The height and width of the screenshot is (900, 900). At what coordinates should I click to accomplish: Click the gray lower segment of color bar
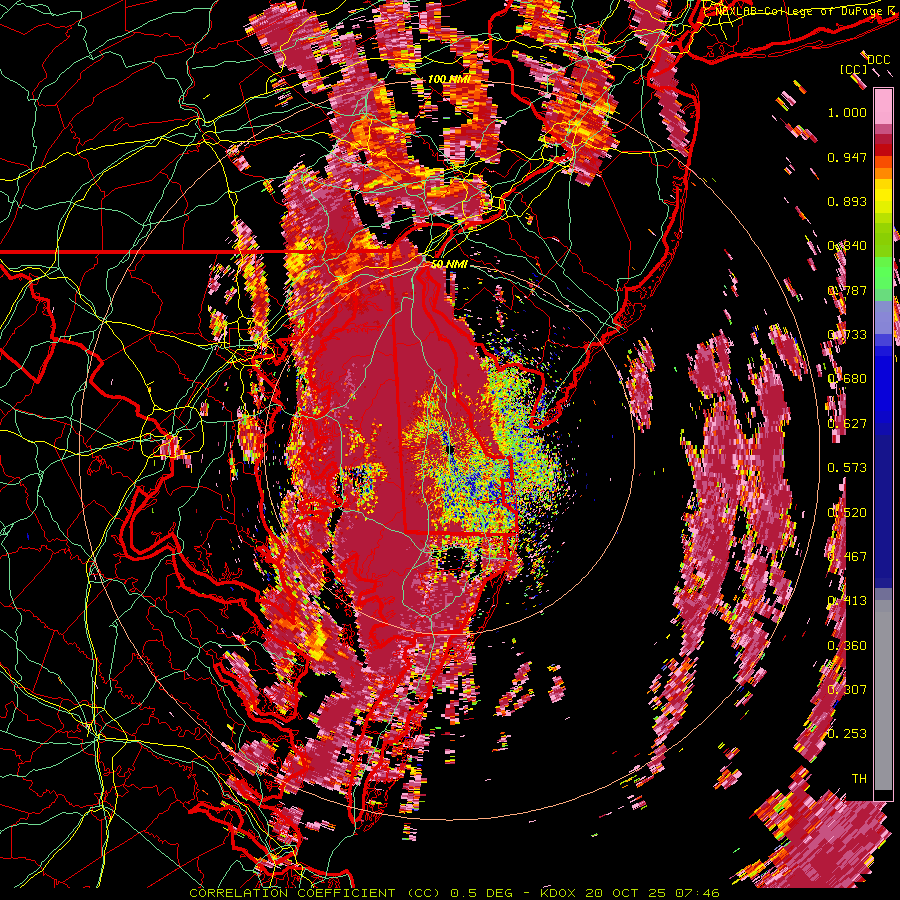pos(883,695)
